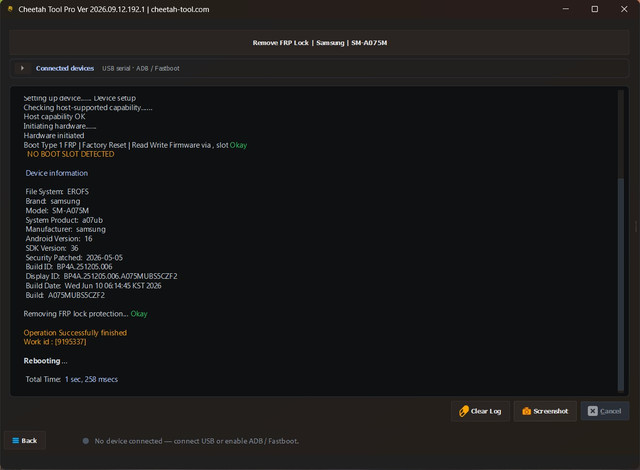640x470 pixels.
Task: Click the 'Total Time: 1 sec, 258 msecs' line
Action: [x=71, y=379]
